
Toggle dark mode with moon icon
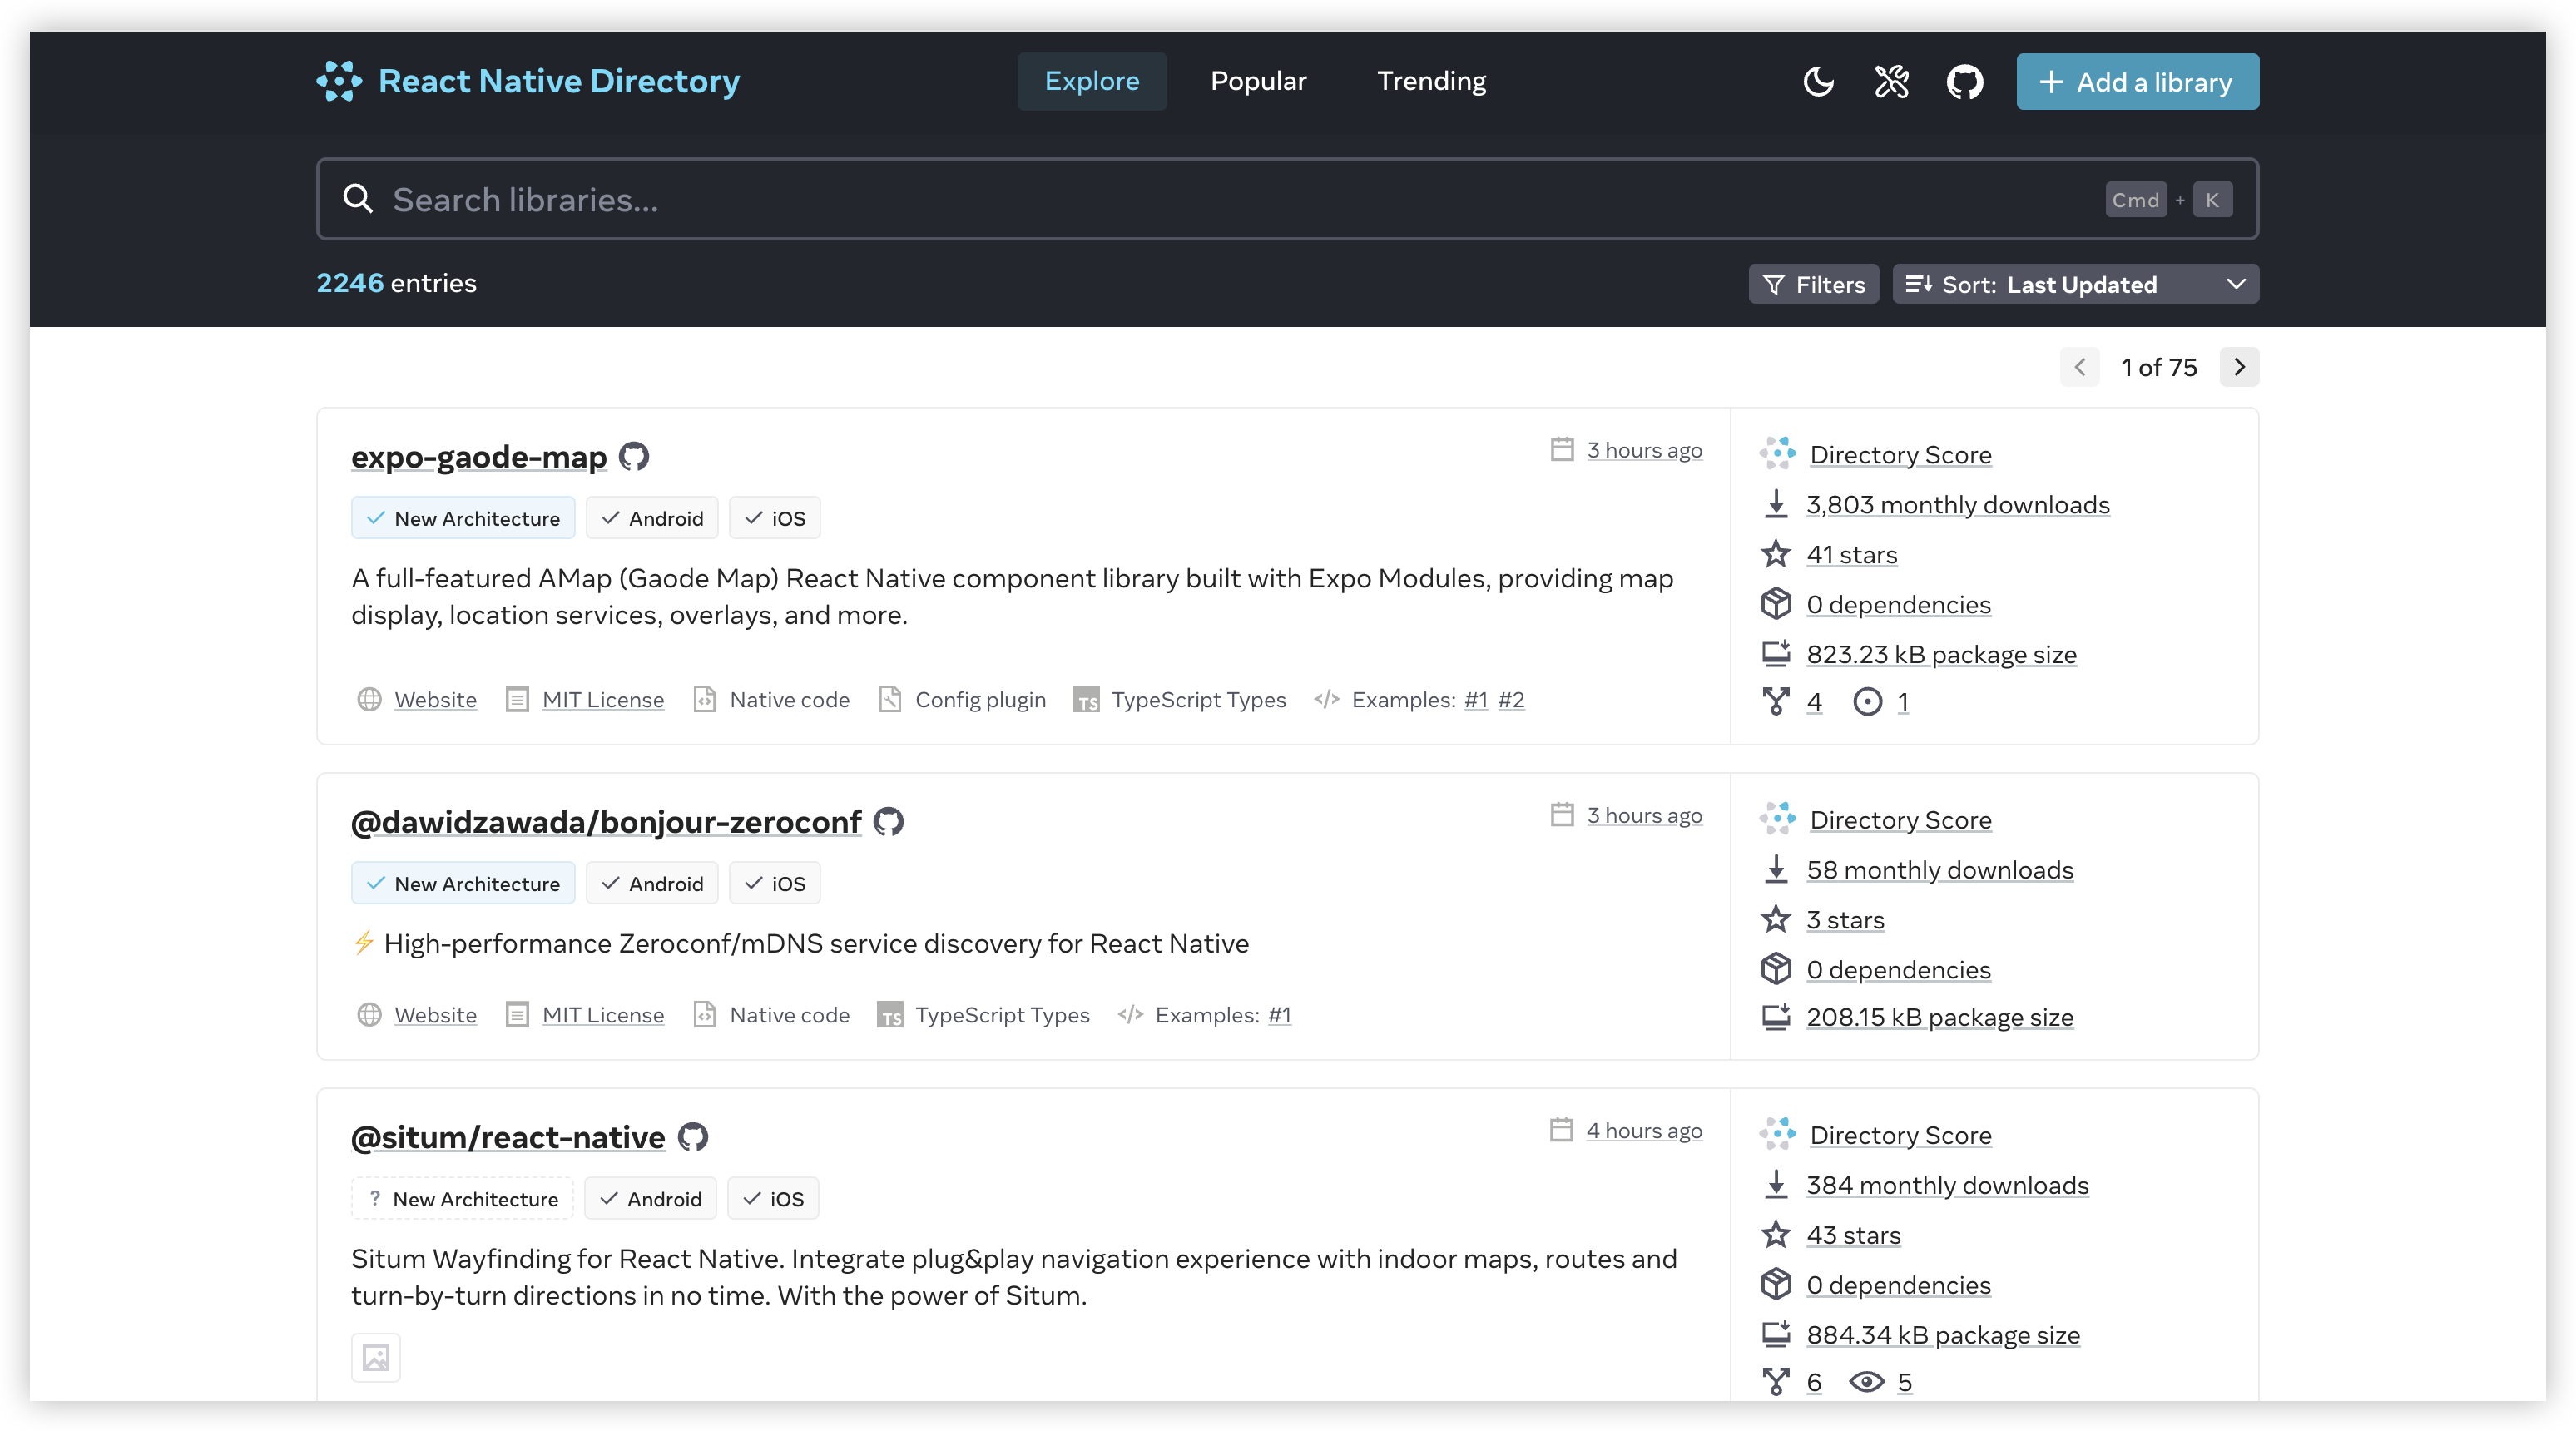[1818, 81]
